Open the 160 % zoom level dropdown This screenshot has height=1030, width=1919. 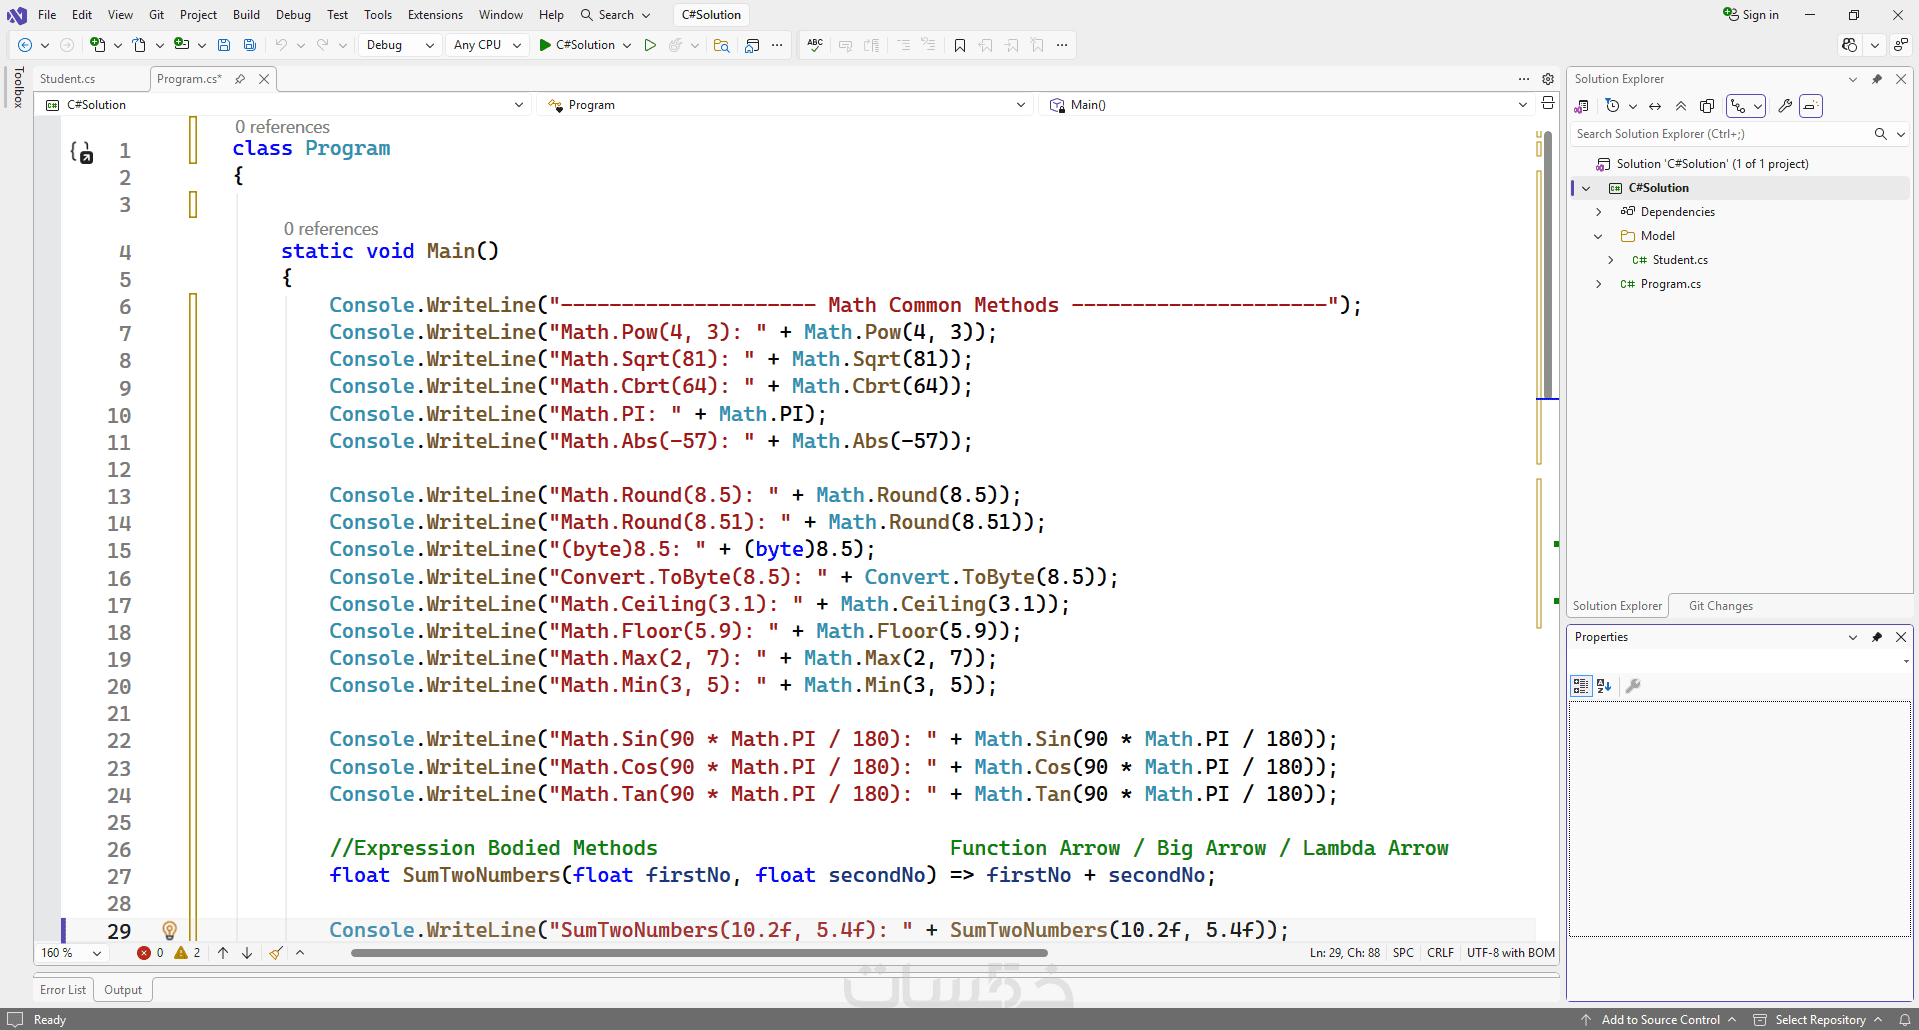[97, 953]
